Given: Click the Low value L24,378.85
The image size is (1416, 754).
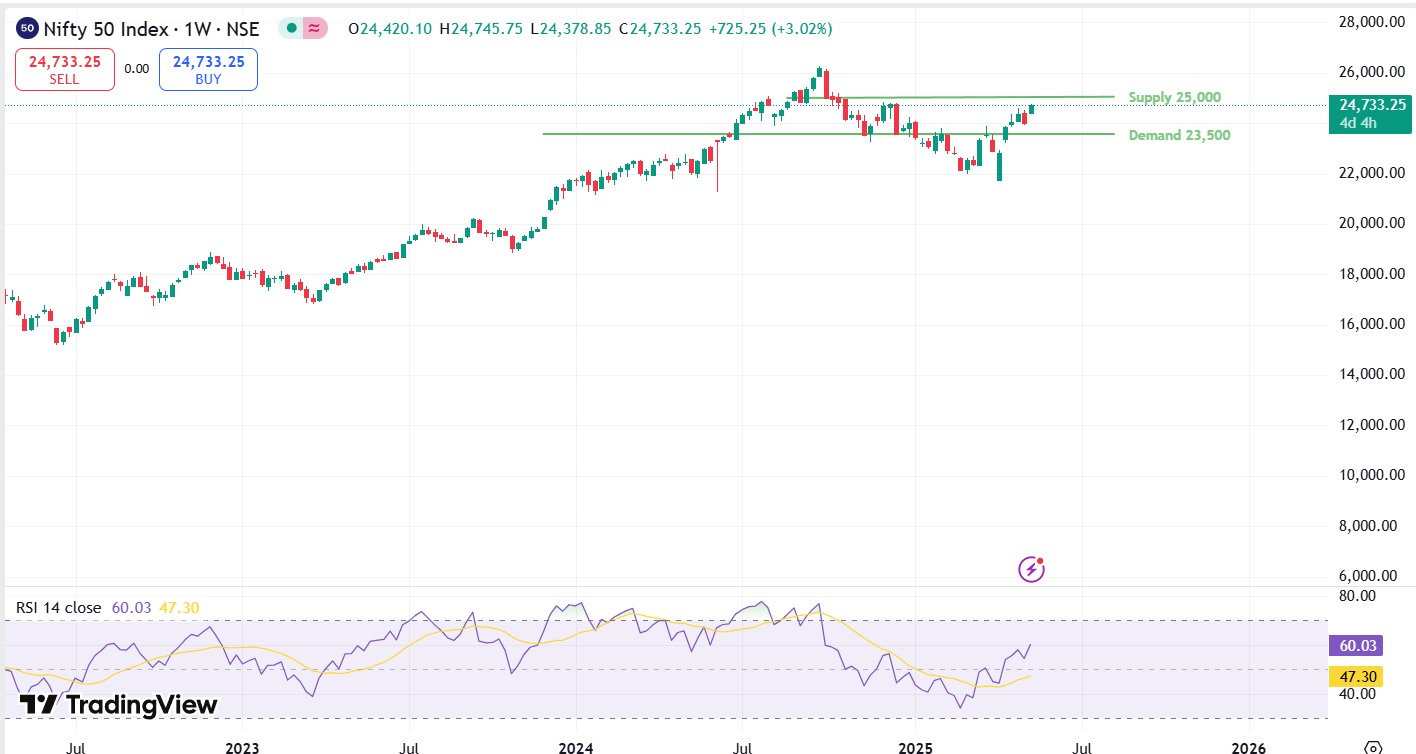Looking at the screenshot, I should pos(570,29).
